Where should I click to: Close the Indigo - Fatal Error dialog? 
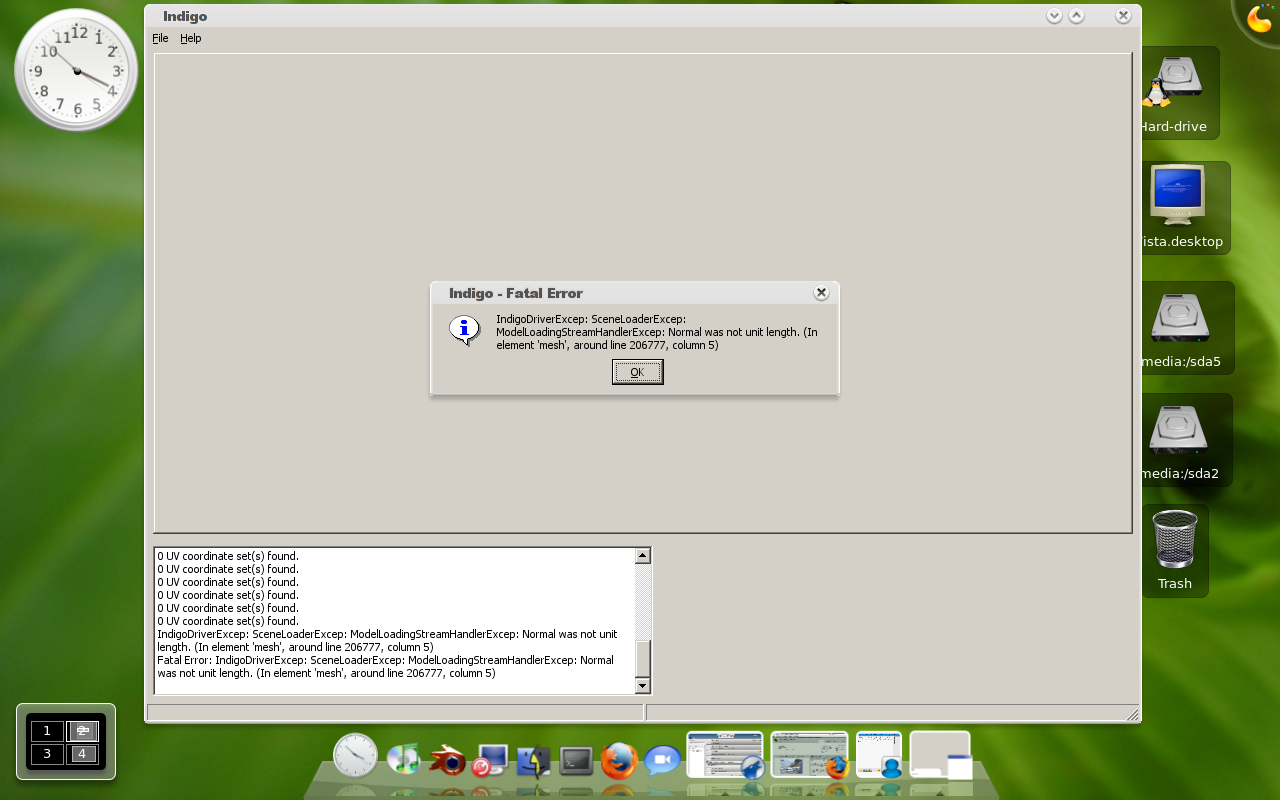coord(821,293)
